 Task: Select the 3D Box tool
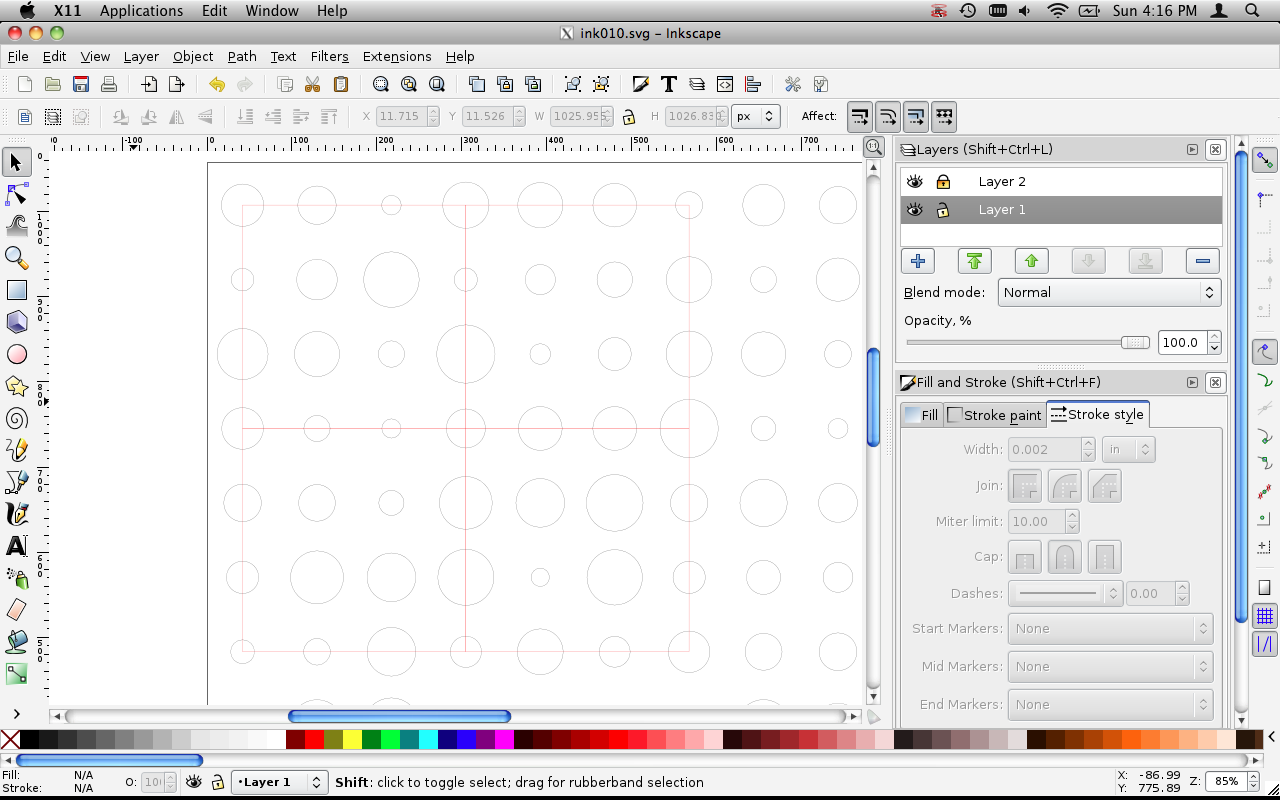tap(16, 321)
